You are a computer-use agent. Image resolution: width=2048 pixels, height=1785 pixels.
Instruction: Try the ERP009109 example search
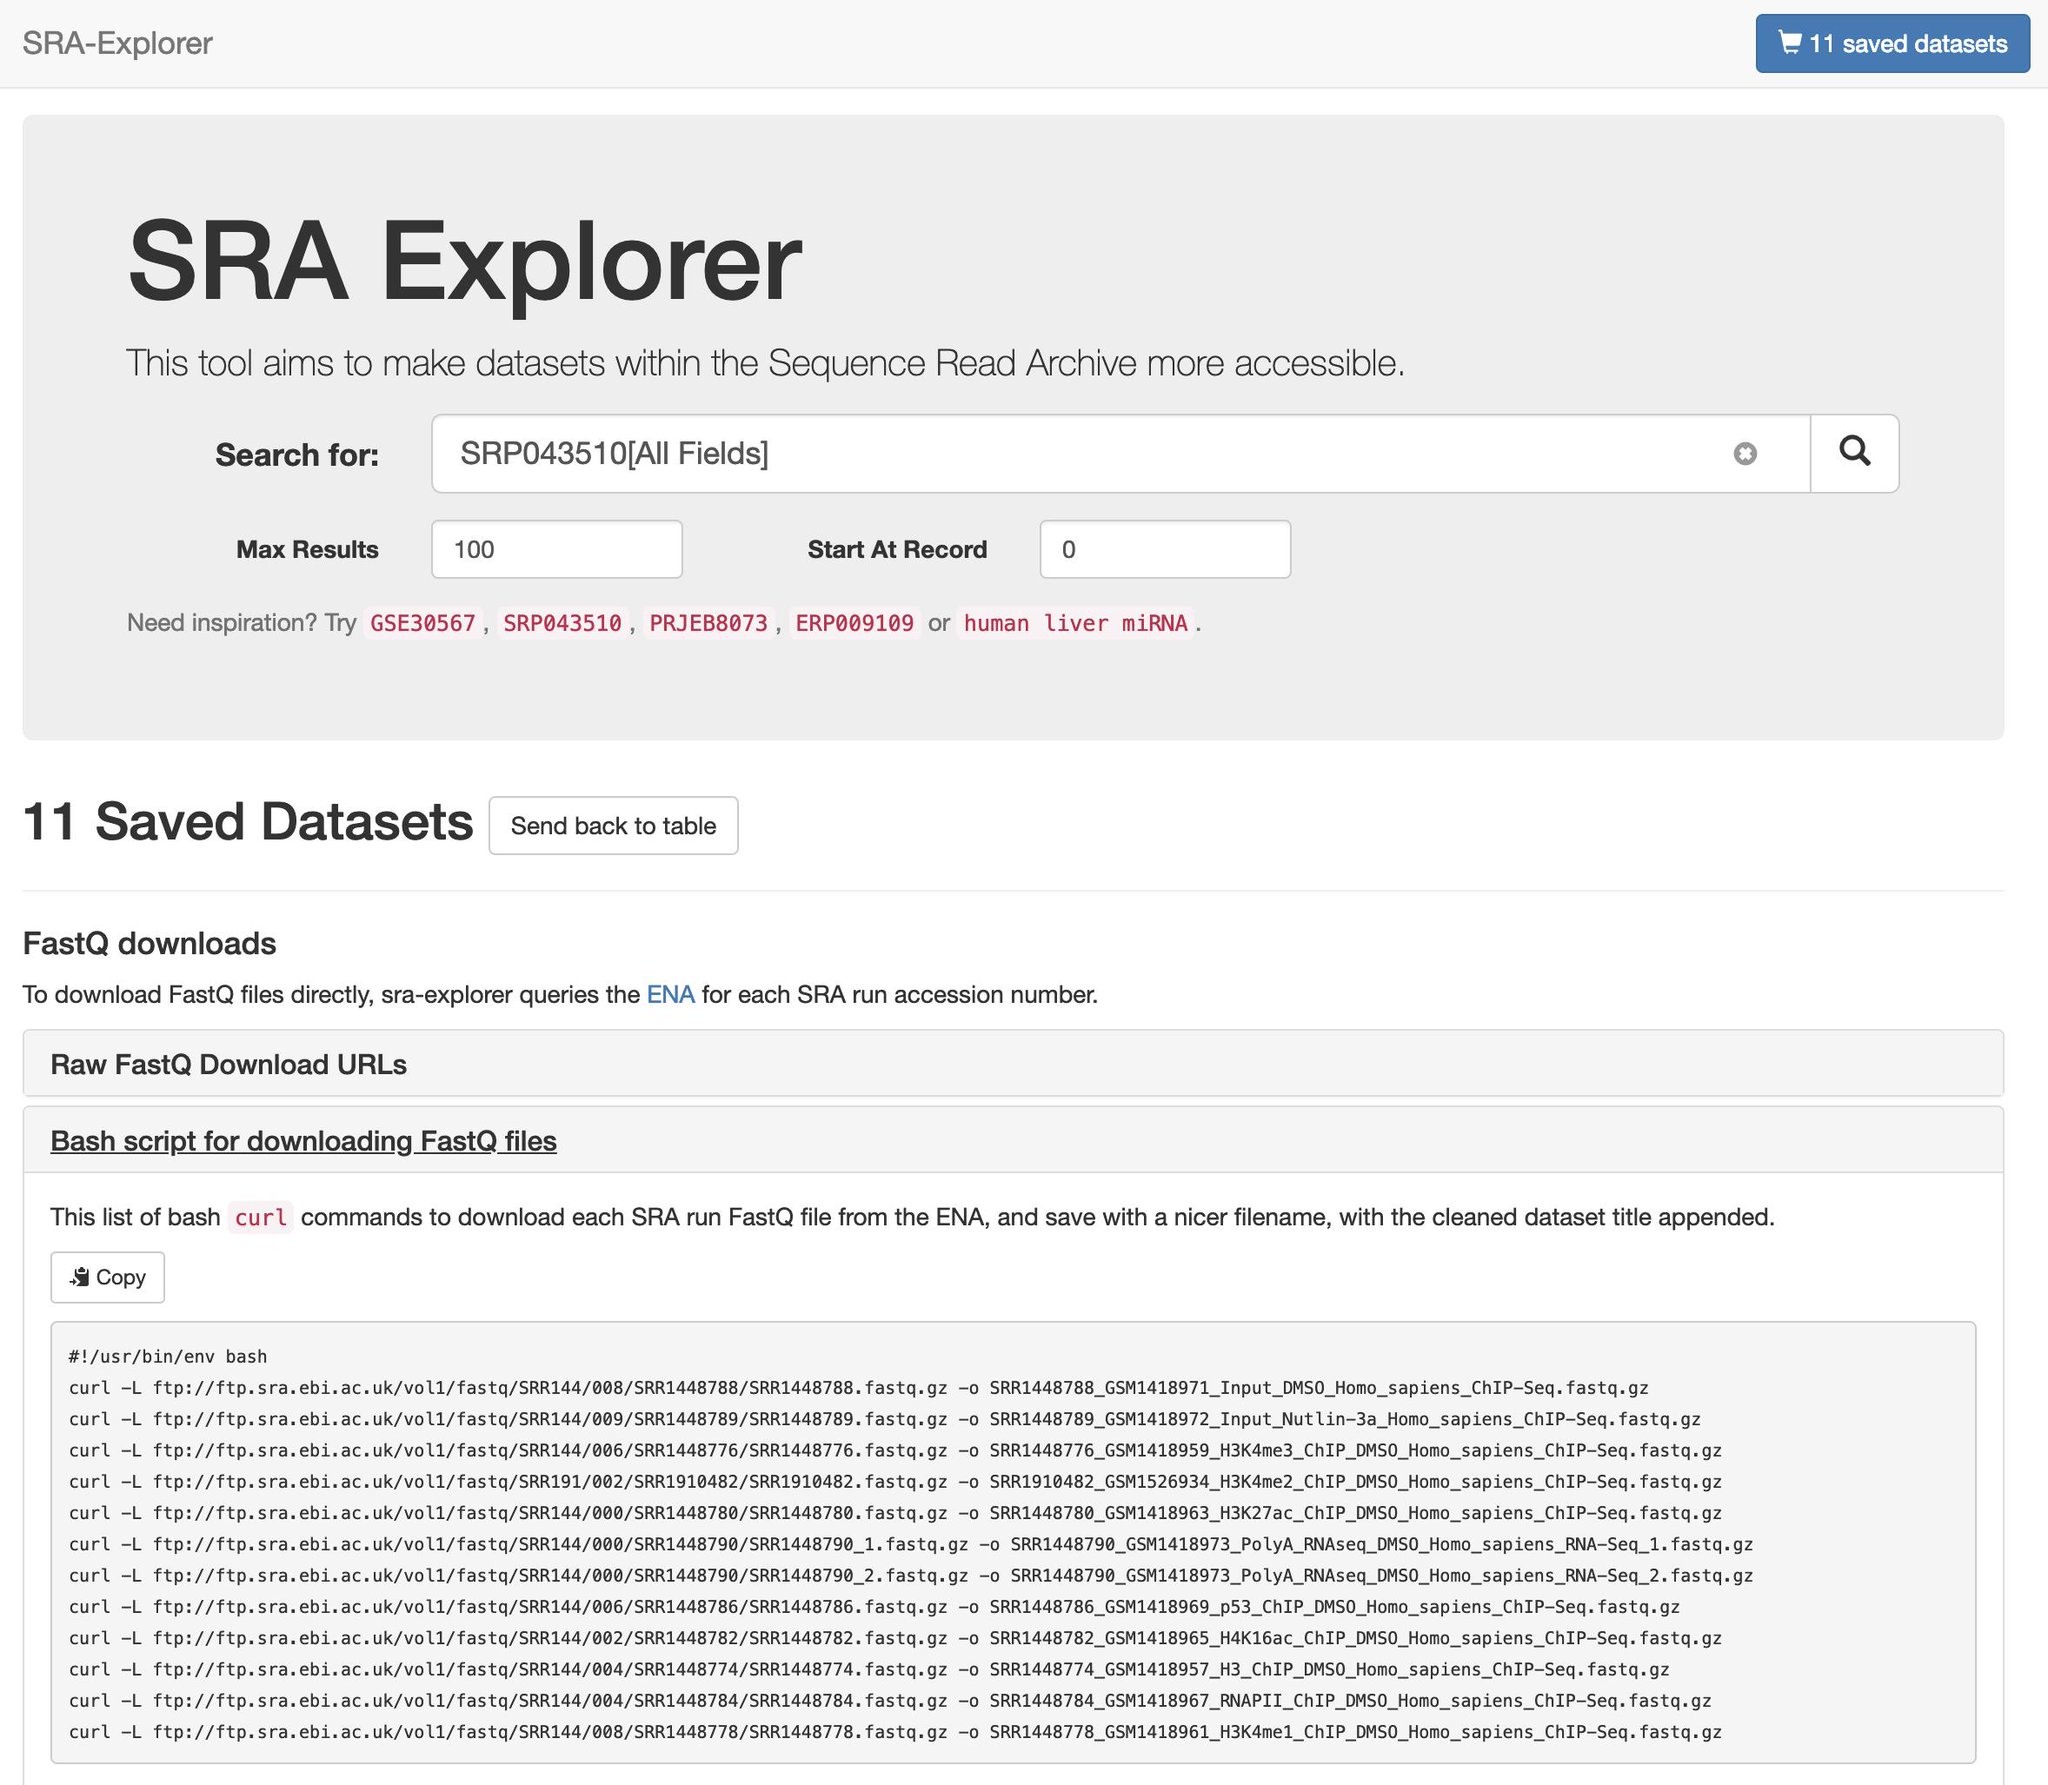(x=854, y=623)
